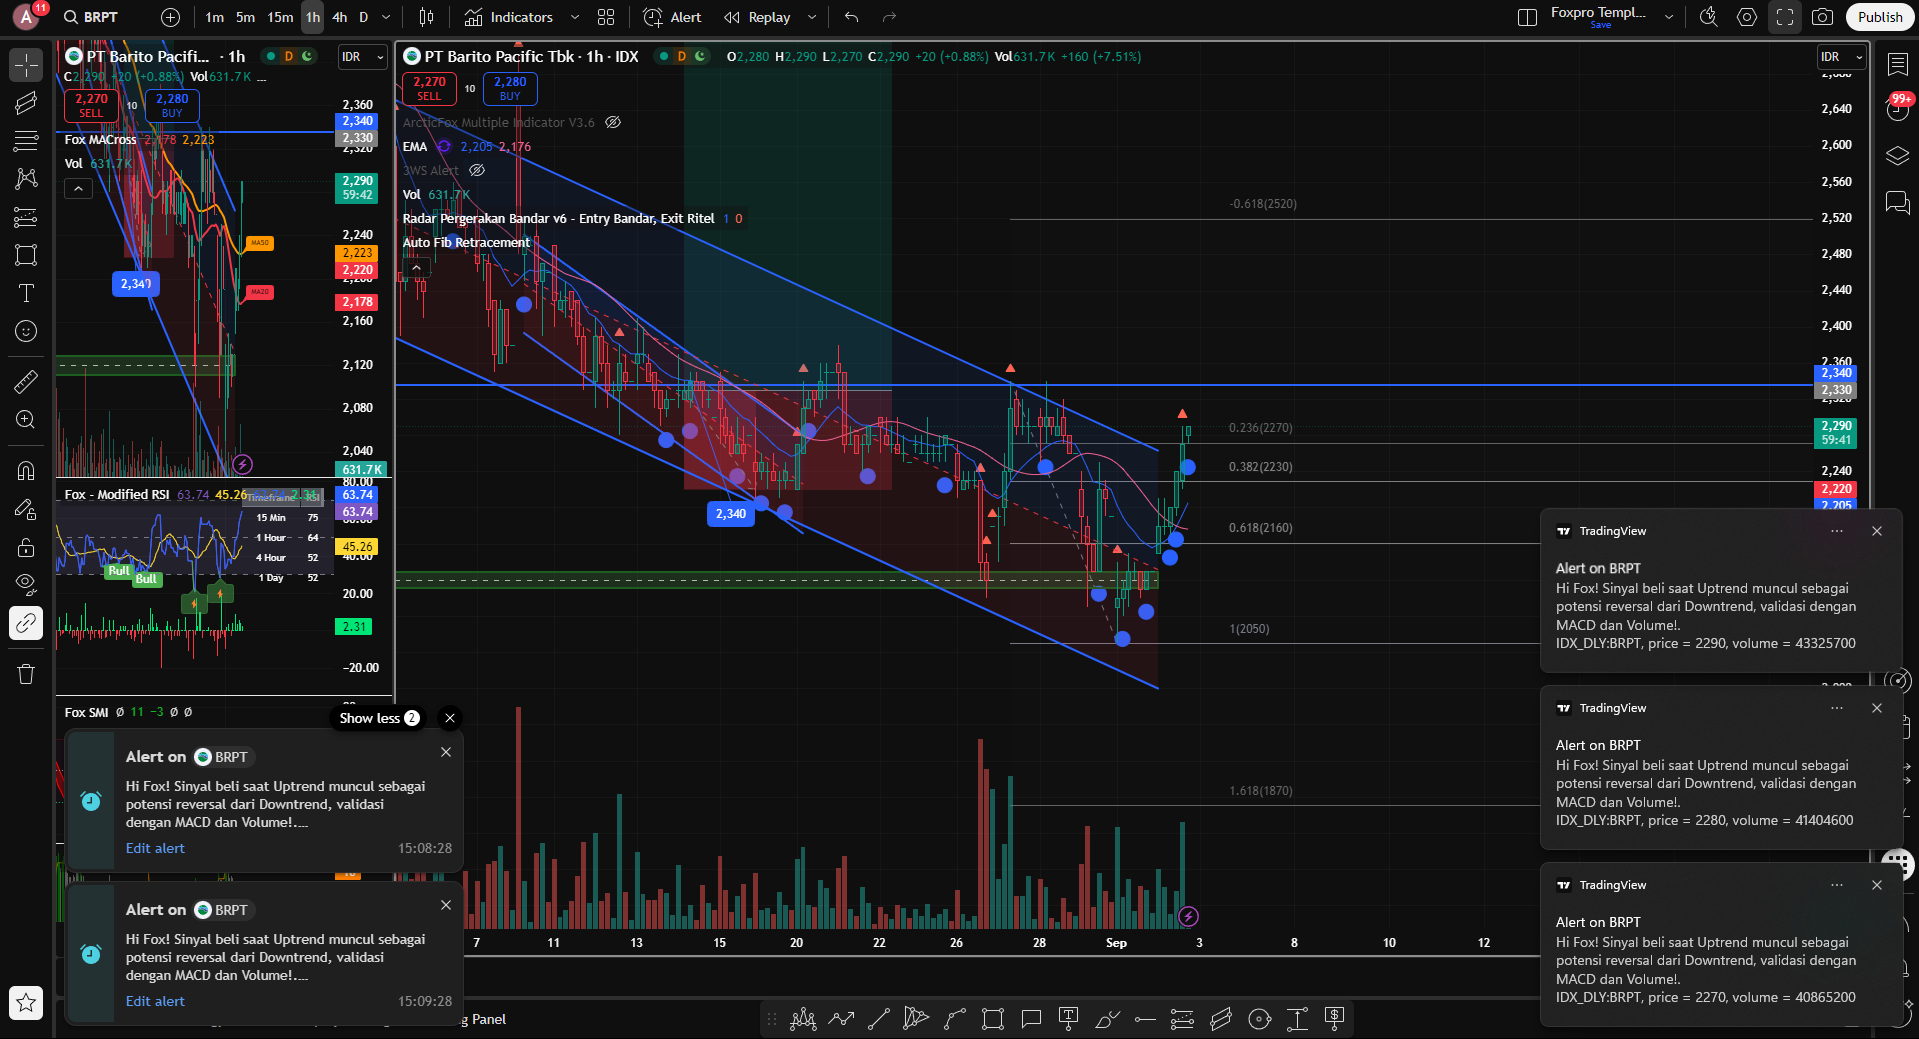Toggle fullscreen mode
This screenshot has height=1039, width=1919.
[x=1785, y=17]
